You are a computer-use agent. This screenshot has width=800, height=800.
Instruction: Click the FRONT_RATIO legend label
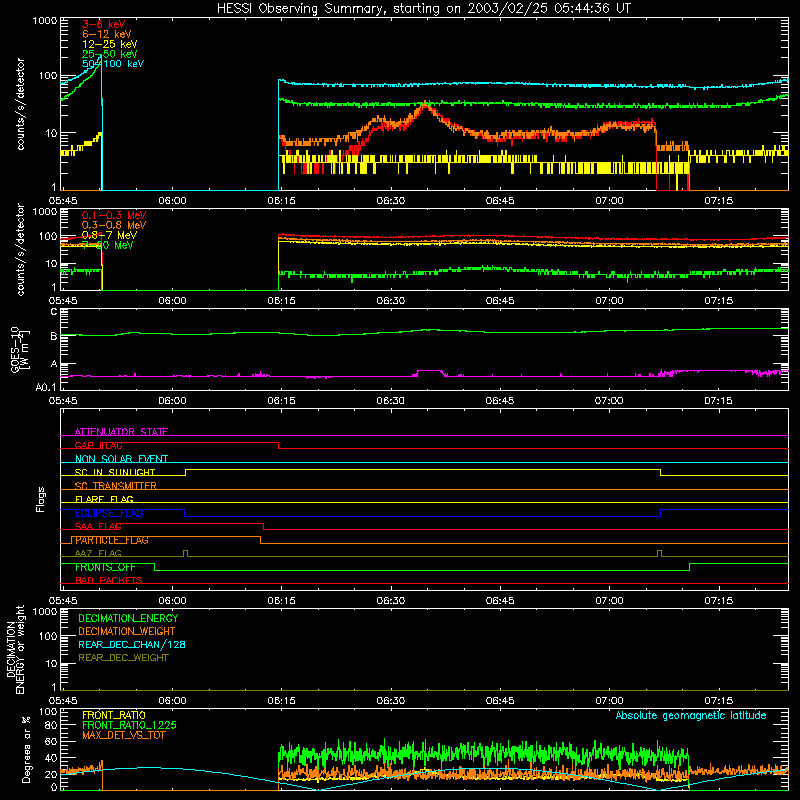click(114, 715)
